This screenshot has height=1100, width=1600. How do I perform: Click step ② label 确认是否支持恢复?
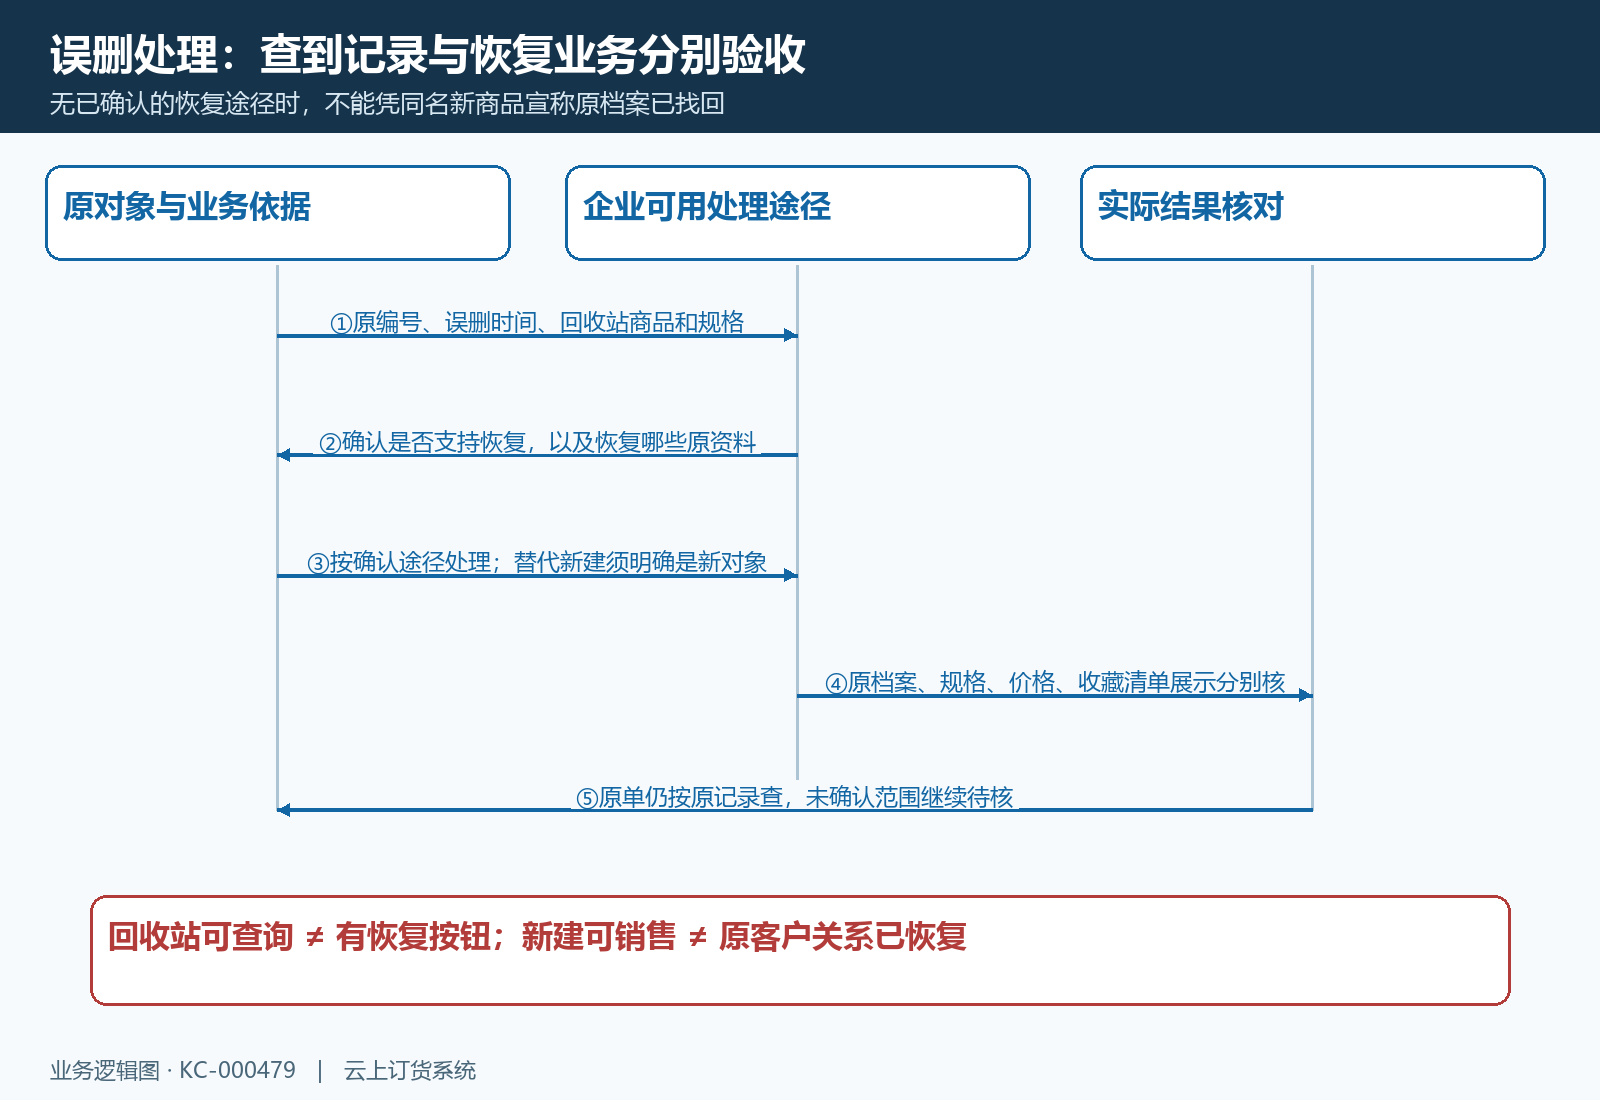537,442
